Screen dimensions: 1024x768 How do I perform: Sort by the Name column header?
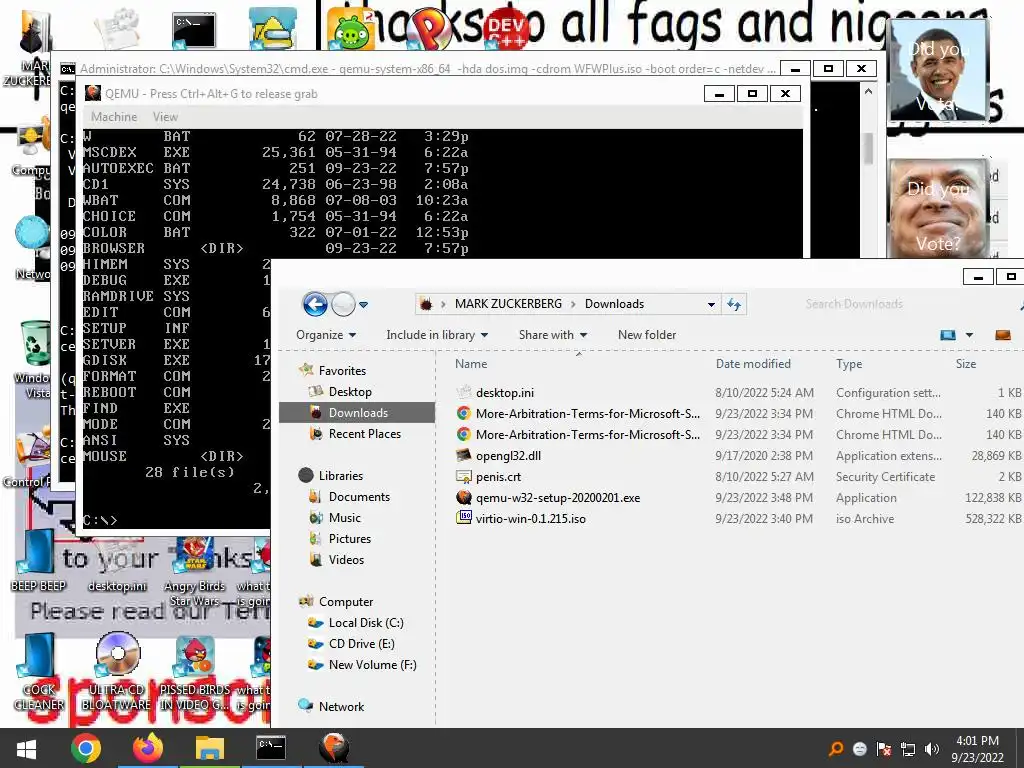(x=471, y=364)
